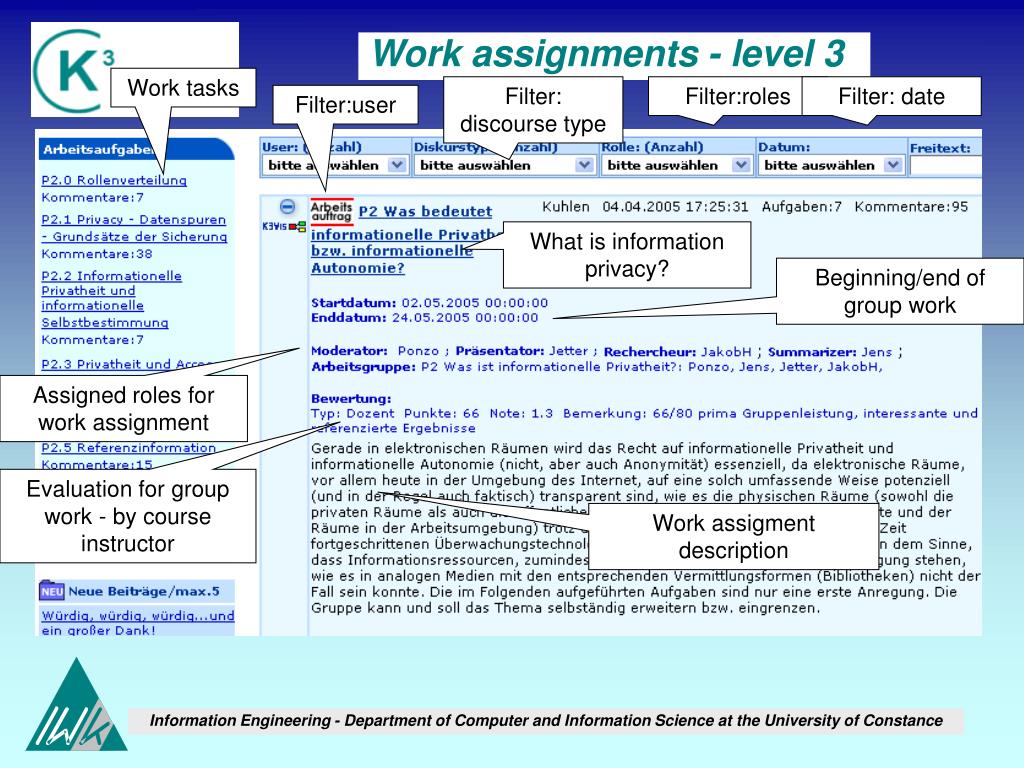Open the K3Vis visualization icon
The height and width of the screenshot is (768, 1024).
pyautogui.click(x=284, y=227)
